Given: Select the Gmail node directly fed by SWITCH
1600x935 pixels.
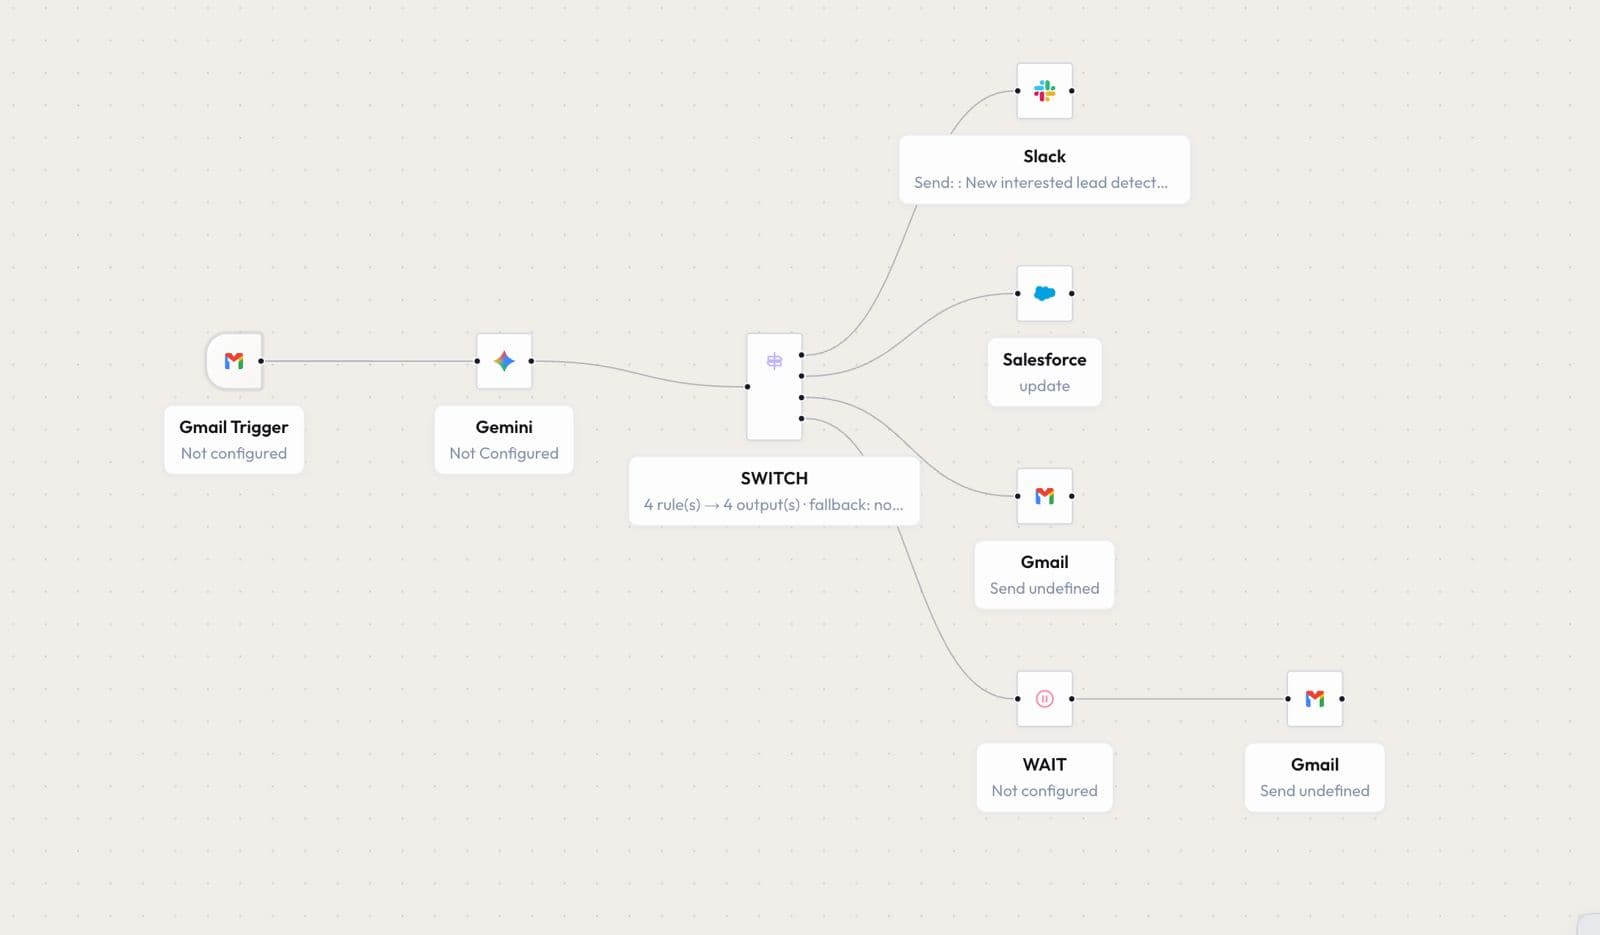Looking at the screenshot, I should pyautogui.click(x=1044, y=496).
